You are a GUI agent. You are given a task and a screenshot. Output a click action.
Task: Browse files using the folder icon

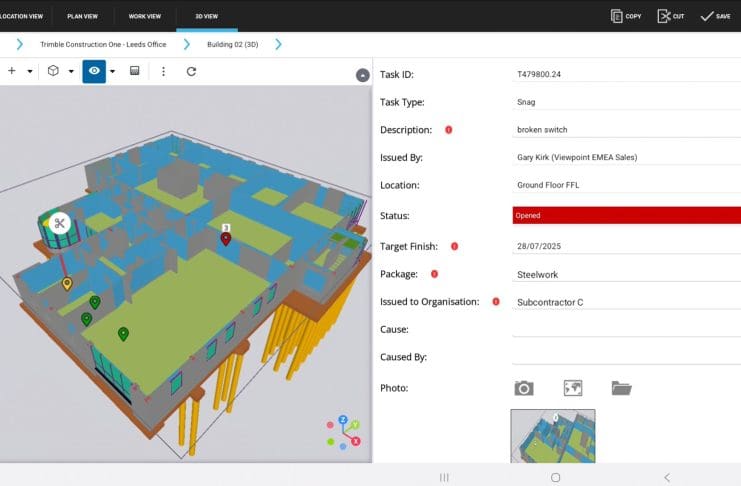coord(622,388)
